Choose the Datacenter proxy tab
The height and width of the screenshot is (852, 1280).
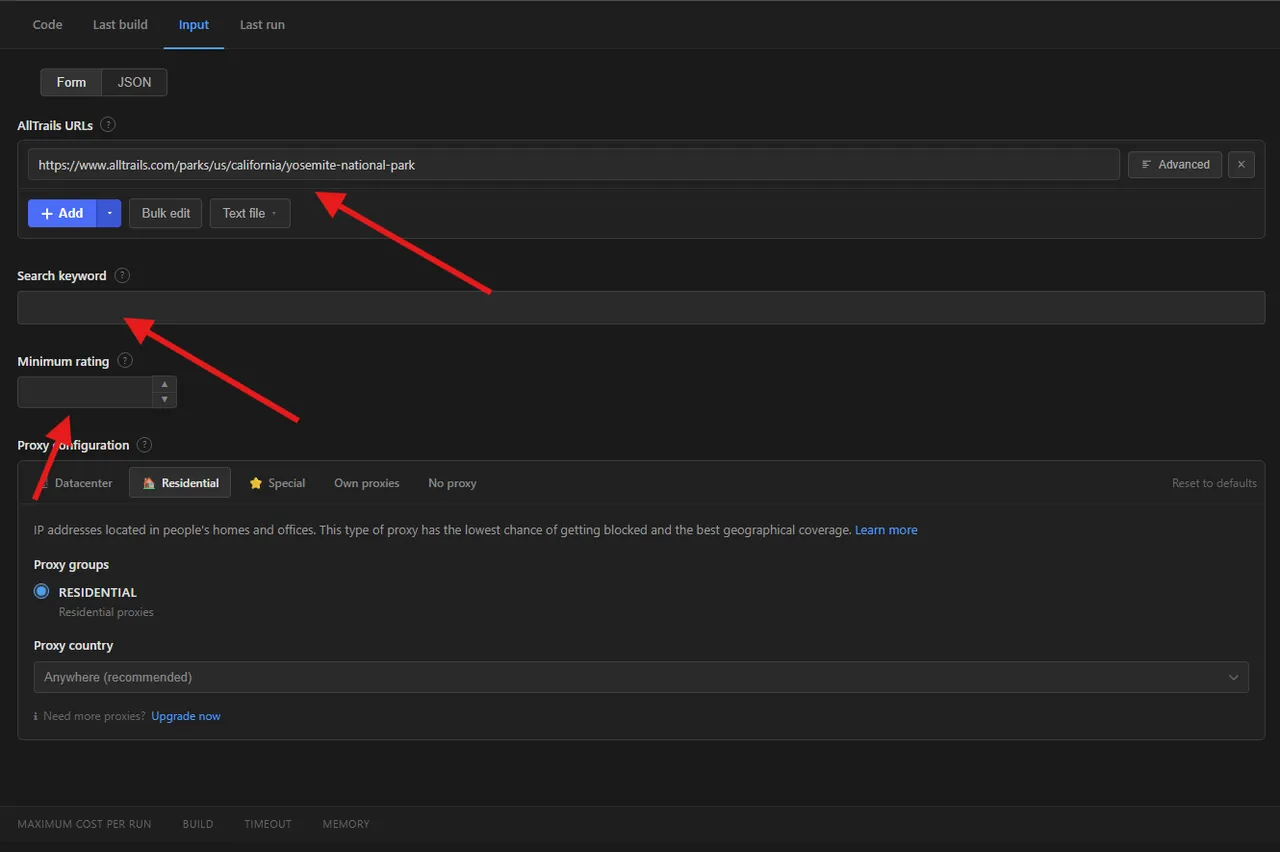[75, 483]
